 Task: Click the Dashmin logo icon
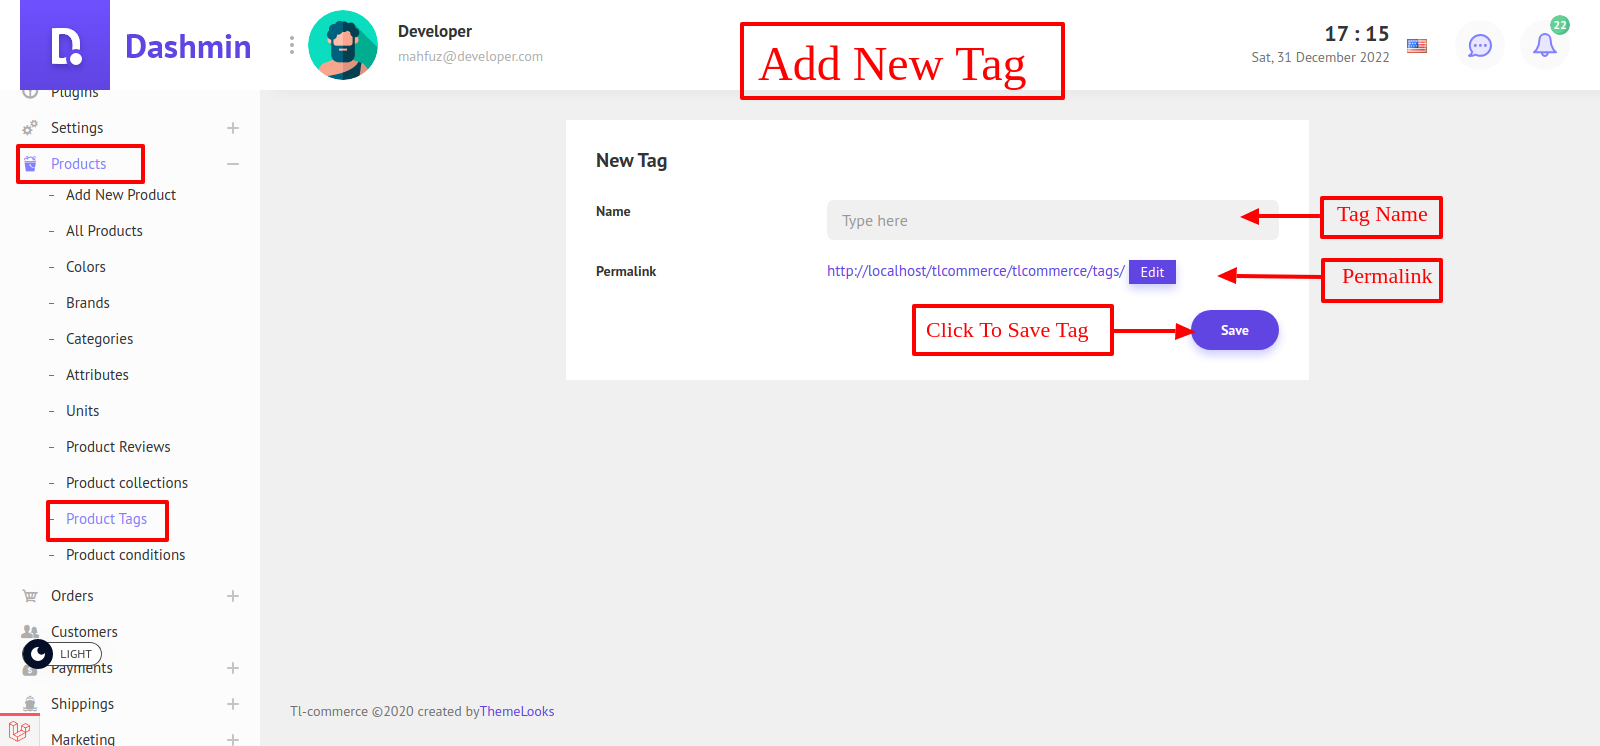coord(65,46)
